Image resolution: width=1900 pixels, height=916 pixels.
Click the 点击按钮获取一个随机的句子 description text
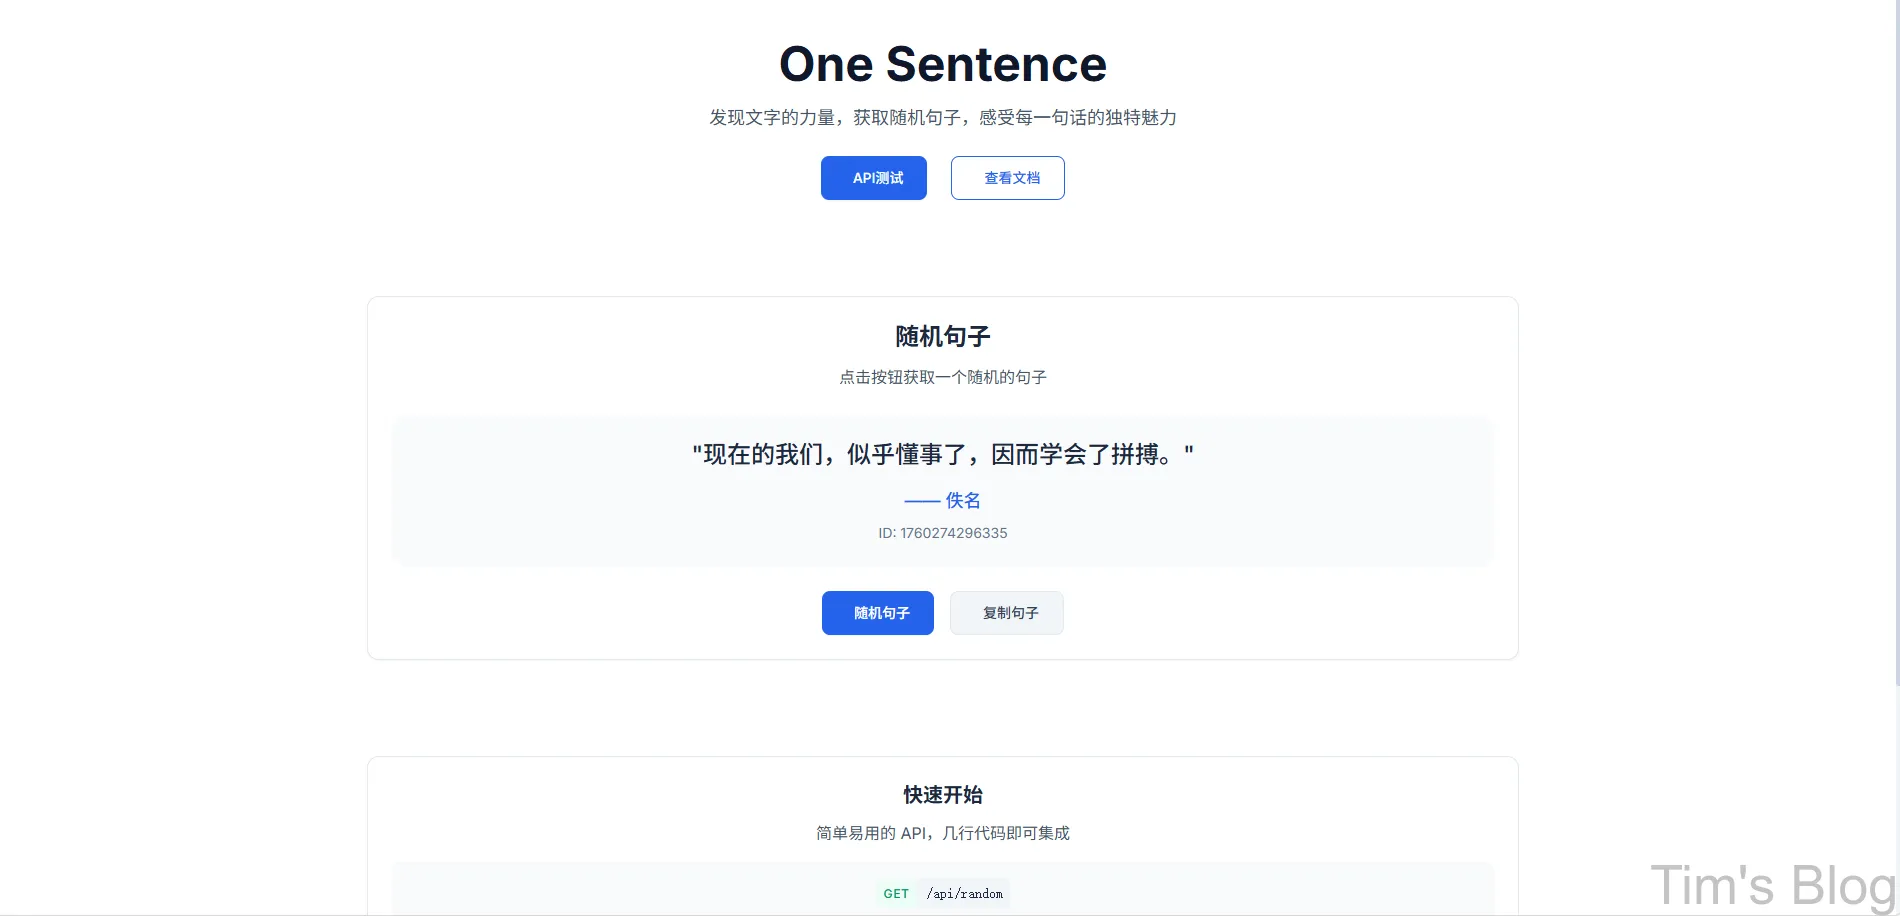coord(942,377)
